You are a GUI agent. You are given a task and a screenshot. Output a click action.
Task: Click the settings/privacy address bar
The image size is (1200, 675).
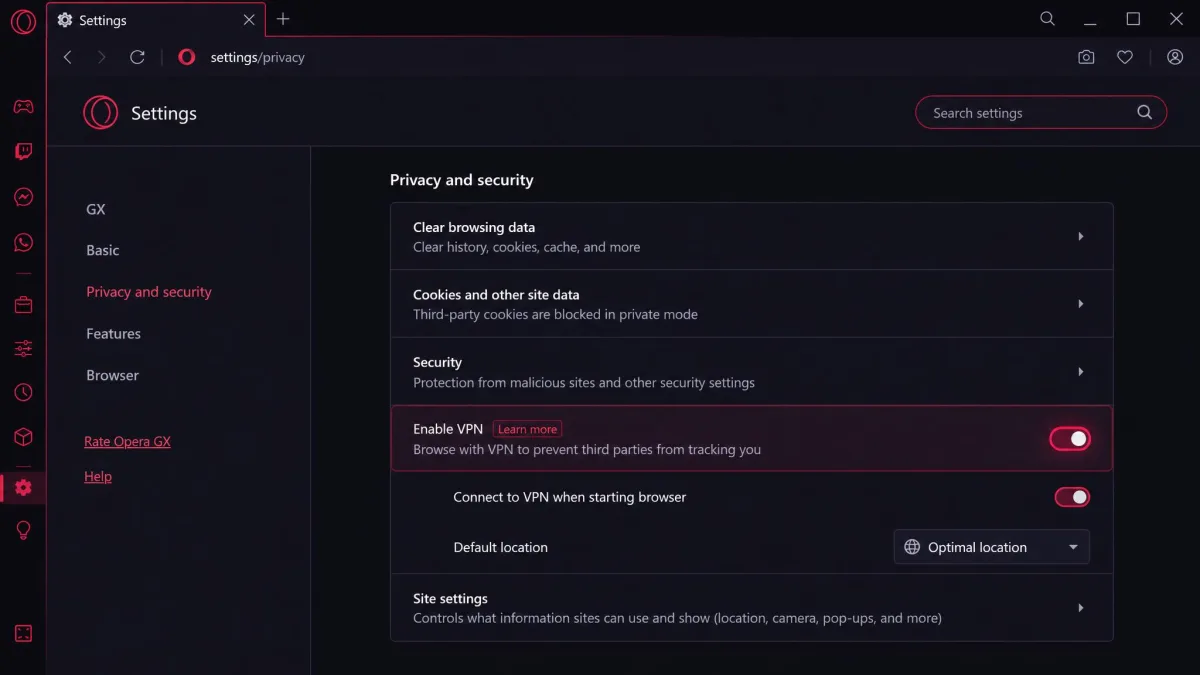click(257, 58)
